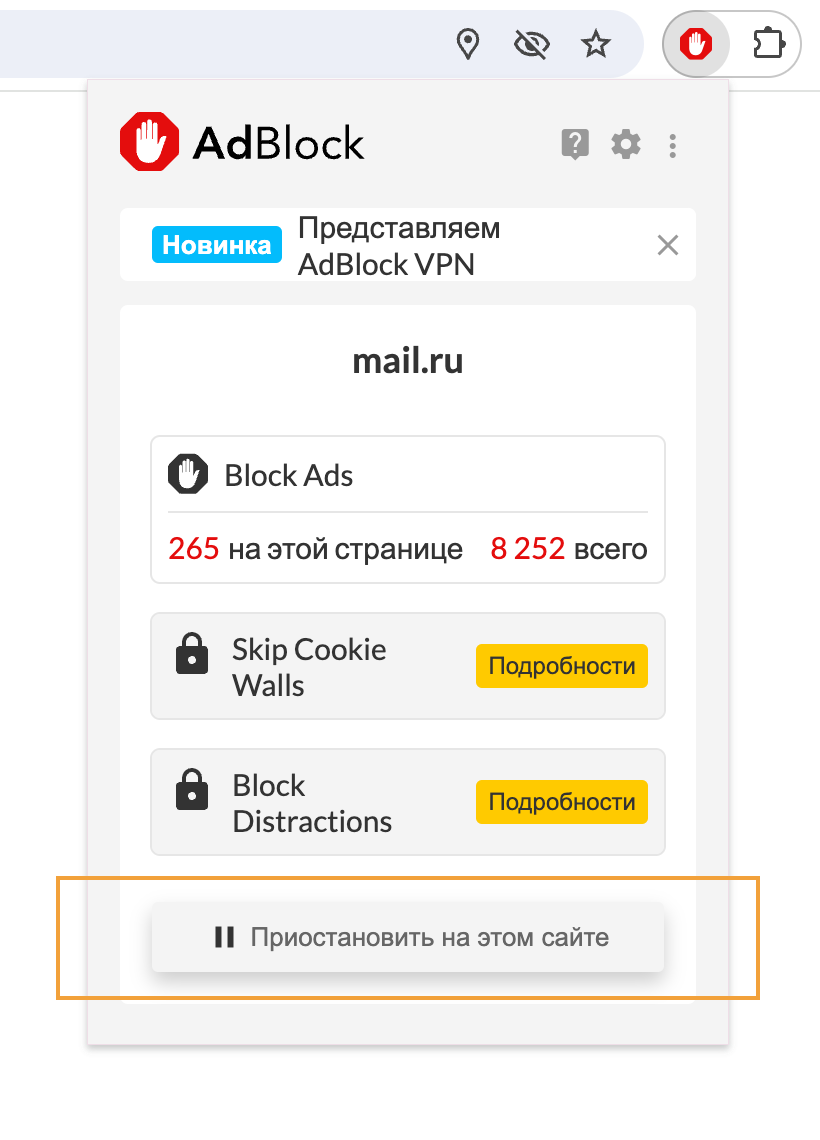Screen dimensions: 820x1140
Task: Open the browser extensions puzzle icon
Action: click(768, 44)
